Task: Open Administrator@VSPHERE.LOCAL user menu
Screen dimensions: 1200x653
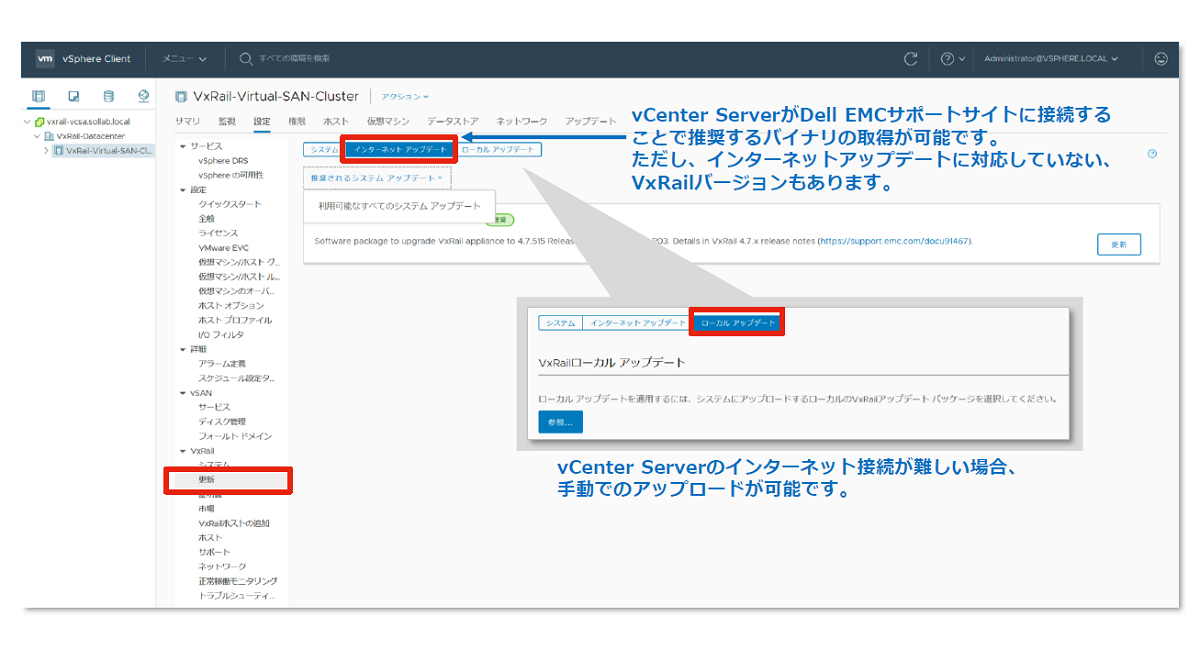Action: pyautogui.click(x=1051, y=59)
